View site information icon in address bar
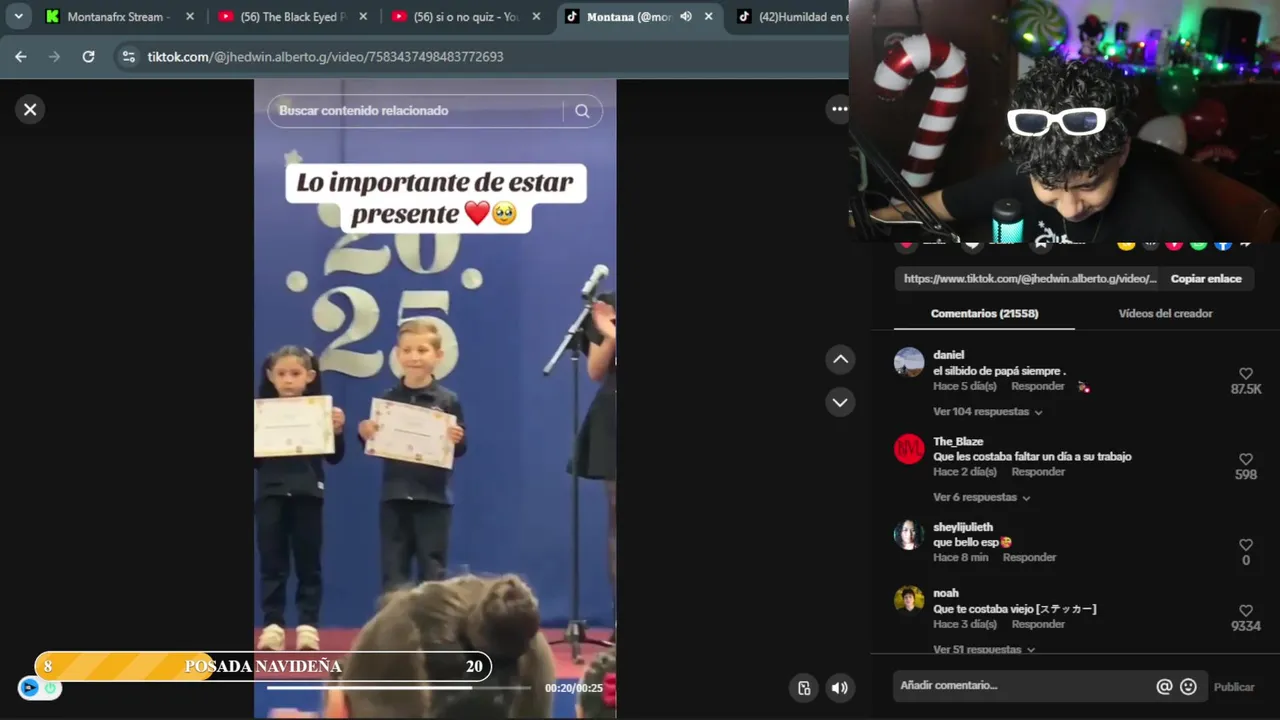Screen dimensions: 1280x720 pos(128,57)
